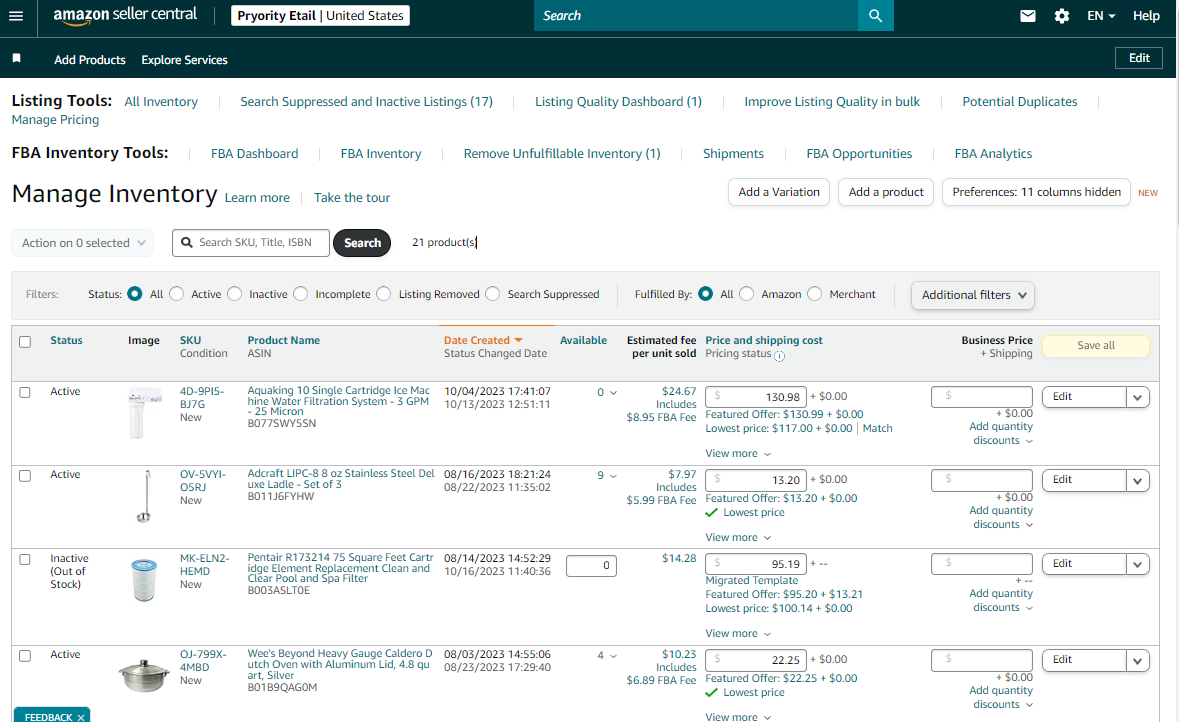1179x722 pixels.
Task: Open the Adcraft ladle product image
Action: click(144, 496)
